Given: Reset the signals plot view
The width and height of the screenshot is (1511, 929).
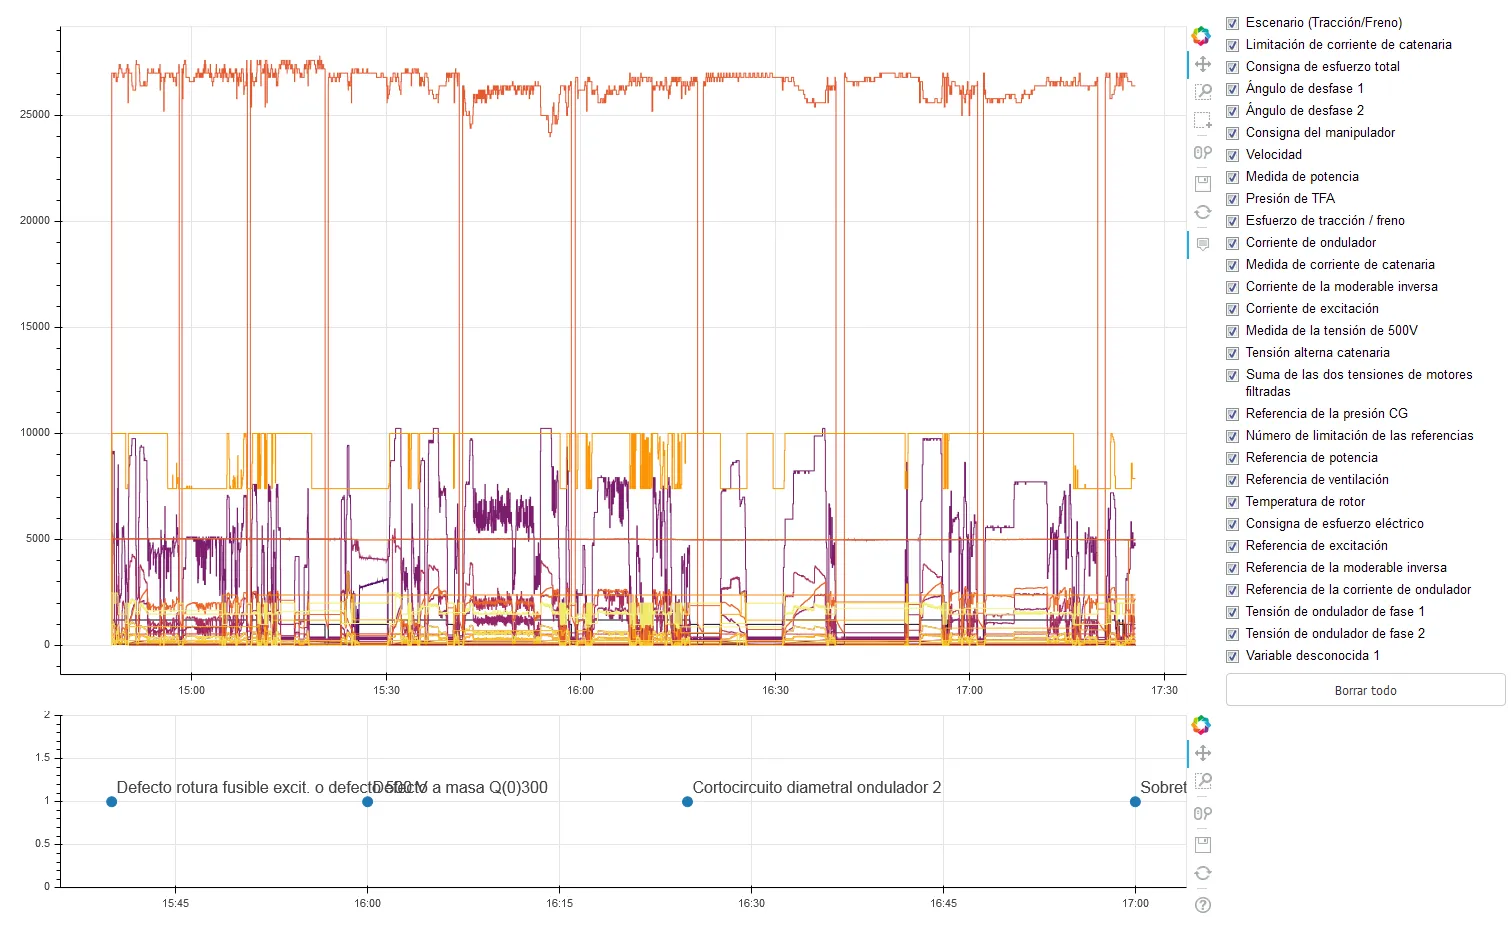Looking at the screenshot, I should 1203,212.
